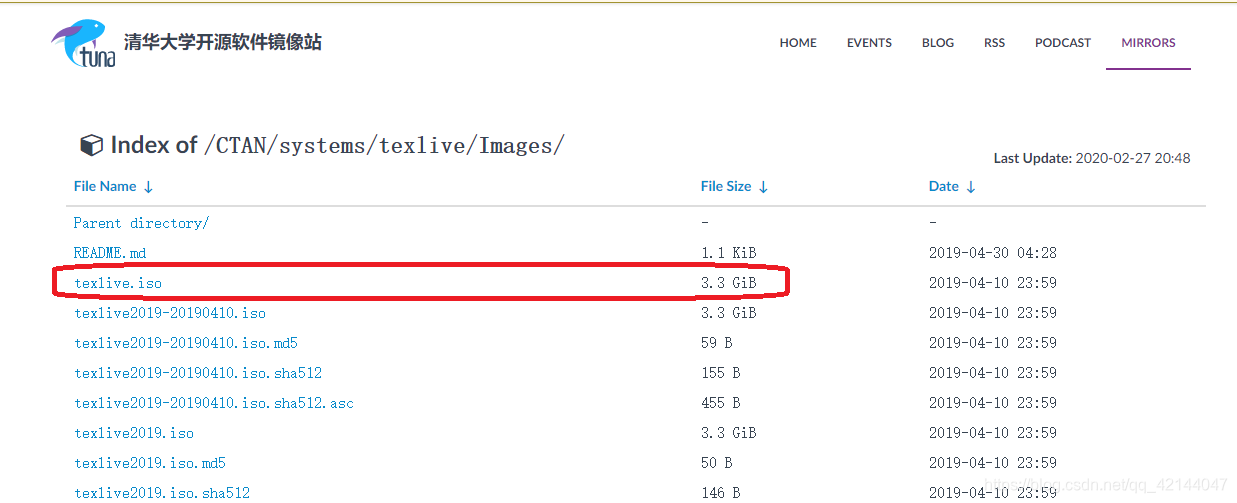This screenshot has height=503, width=1237.
Task: Open the Parent directory/ link
Action: pyautogui.click(x=141, y=223)
